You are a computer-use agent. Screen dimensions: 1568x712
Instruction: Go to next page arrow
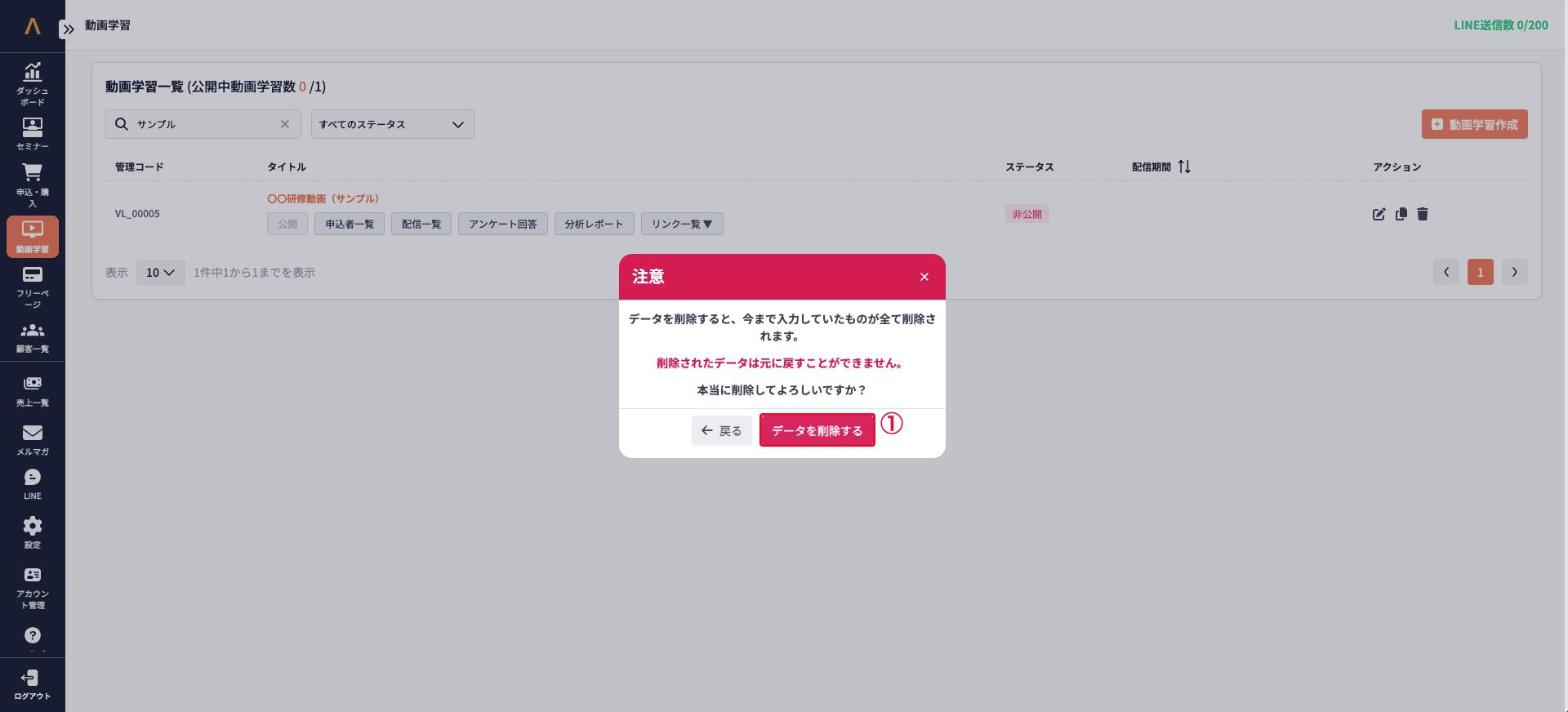pyautogui.click(x=1514, y=272)
